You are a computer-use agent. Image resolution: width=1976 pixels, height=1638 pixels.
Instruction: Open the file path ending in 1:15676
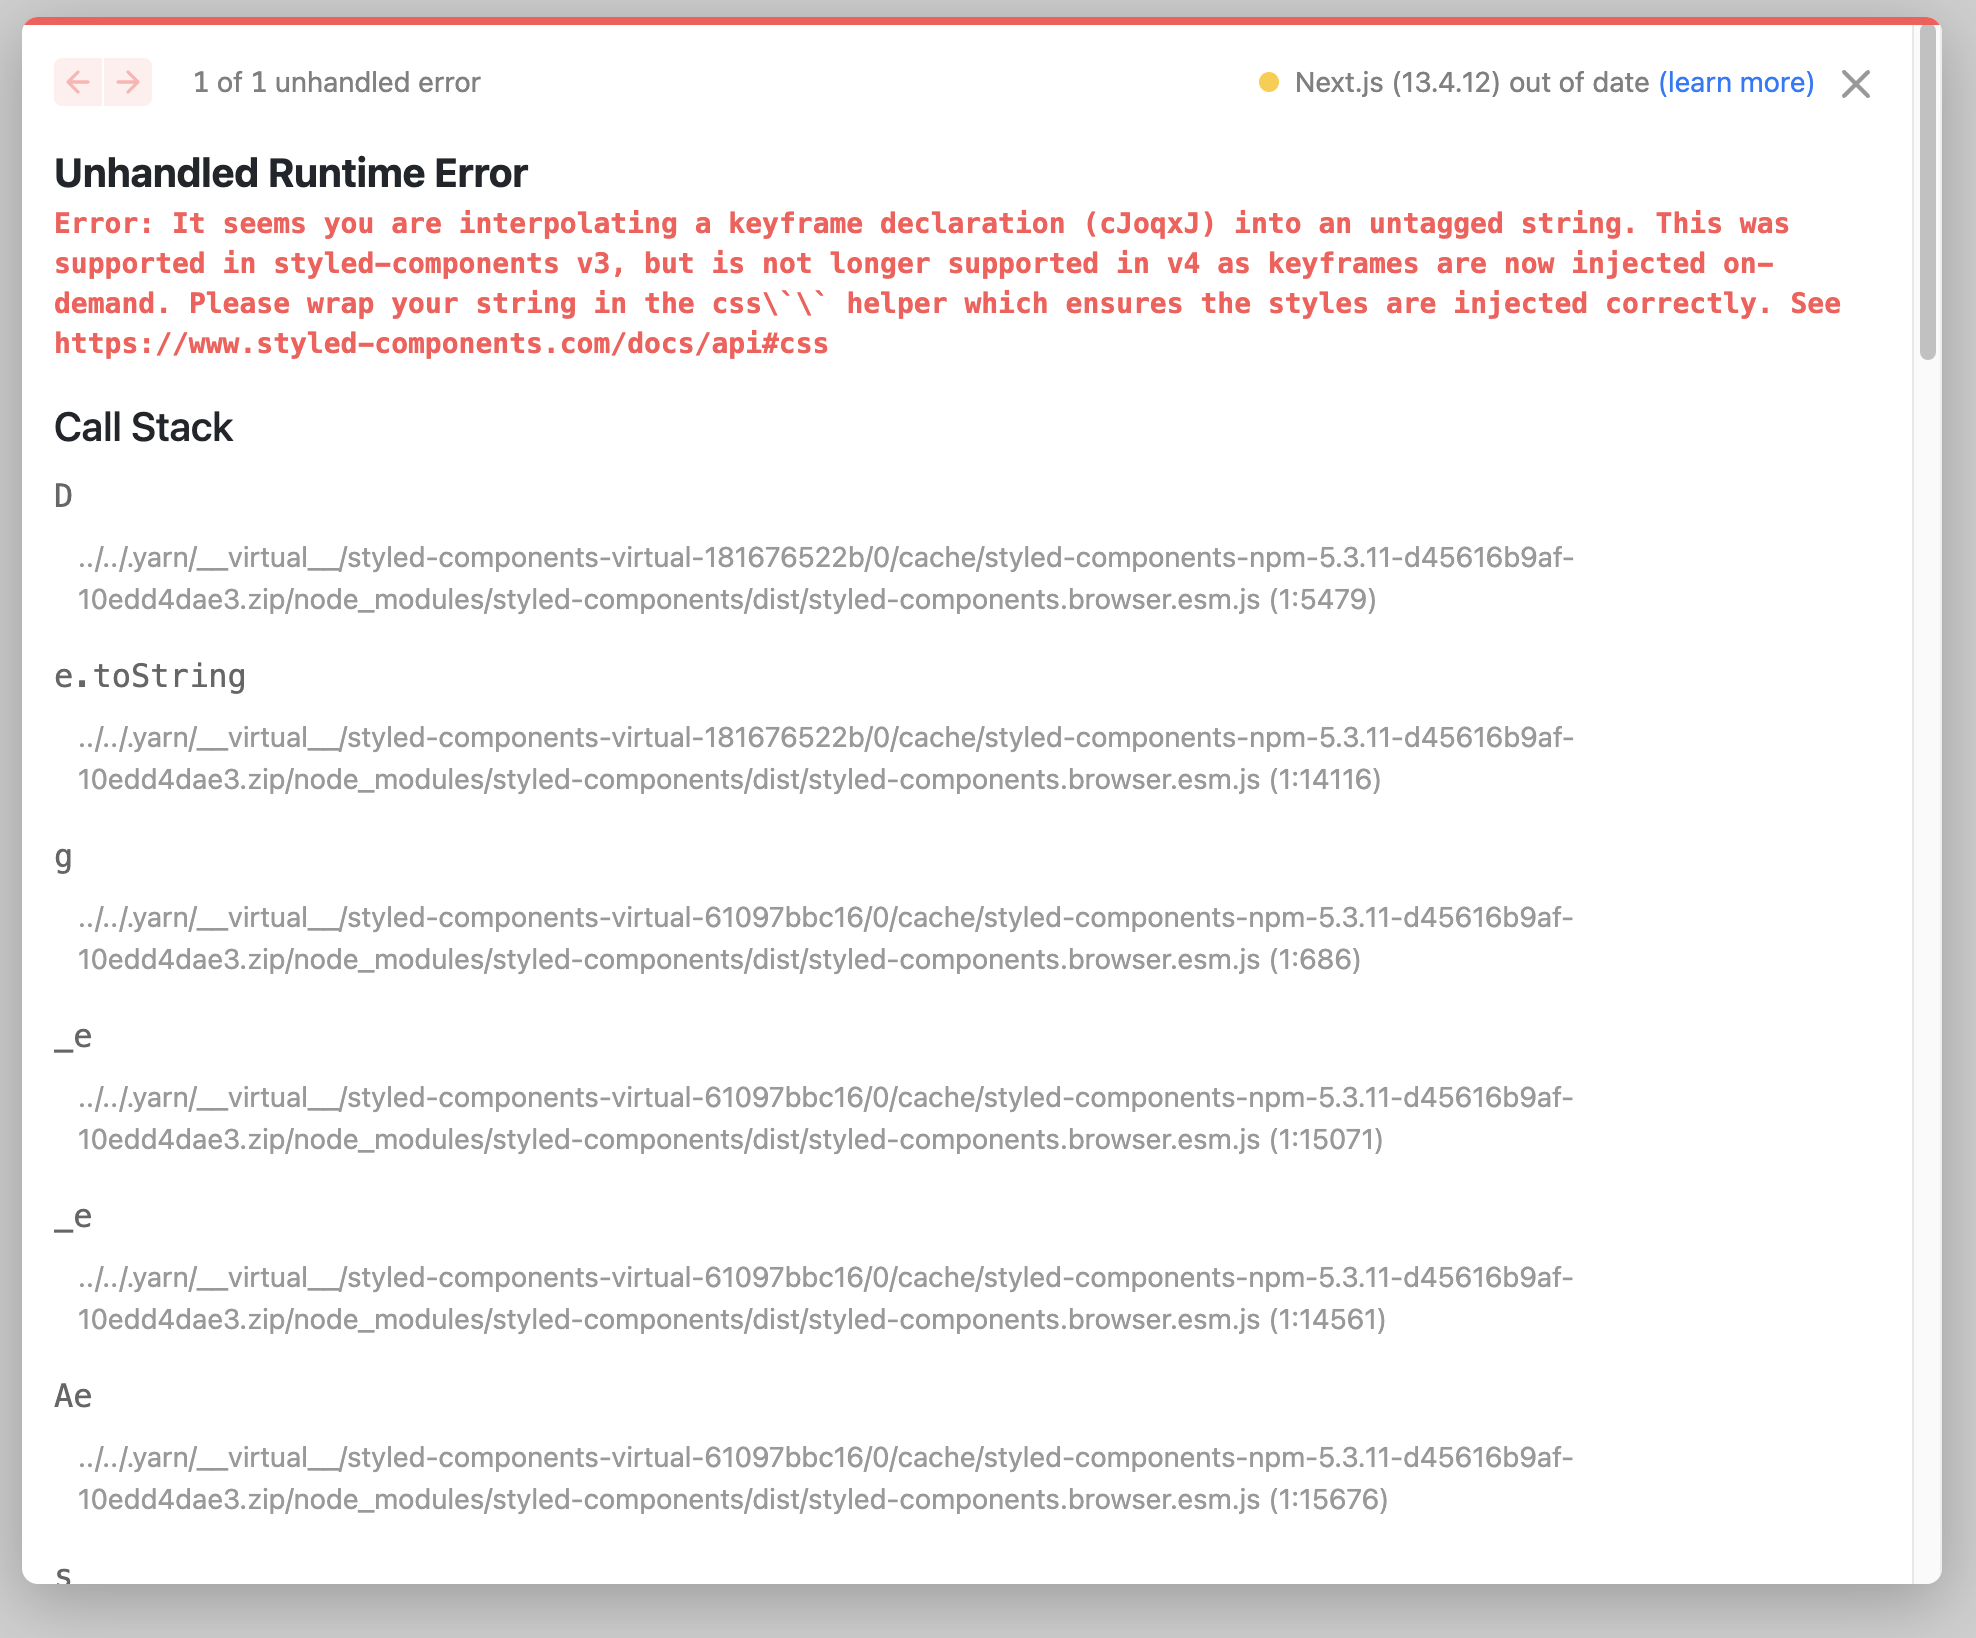point(825,1478)
